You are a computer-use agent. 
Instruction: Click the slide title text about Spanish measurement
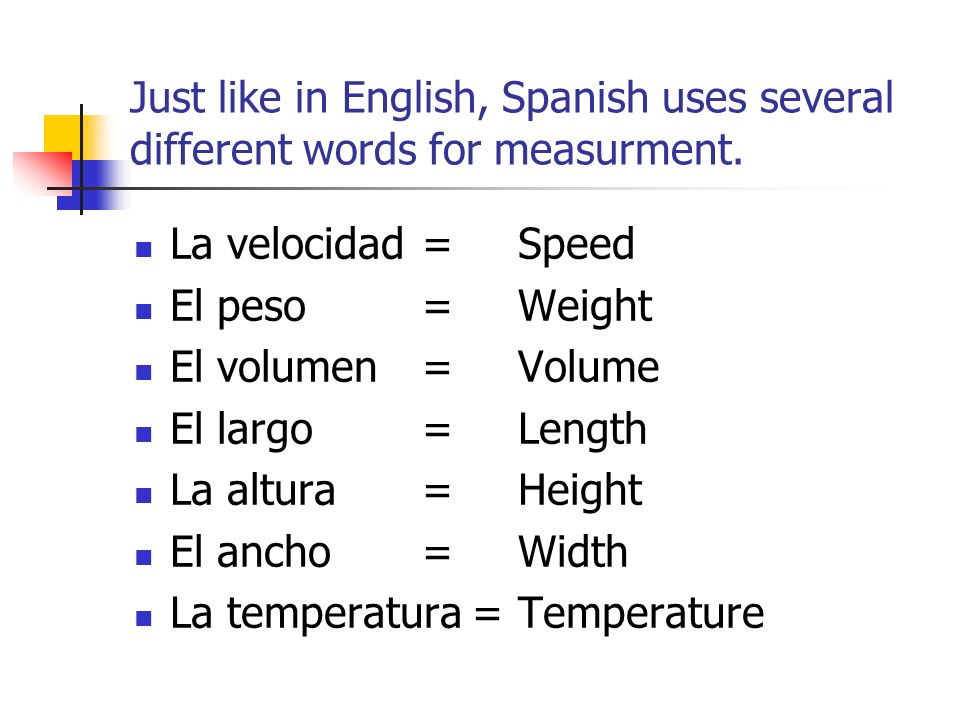point(511,124)
